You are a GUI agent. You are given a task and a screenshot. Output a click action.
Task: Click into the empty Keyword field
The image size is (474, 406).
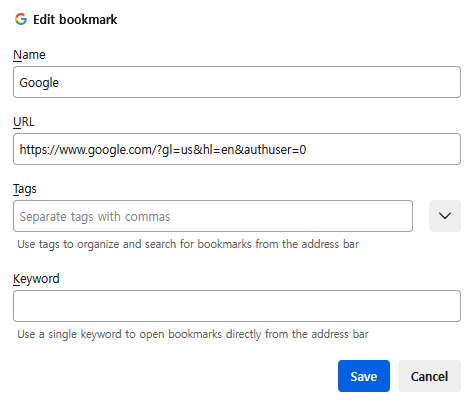pyautogui.click(x=237, y=306)
